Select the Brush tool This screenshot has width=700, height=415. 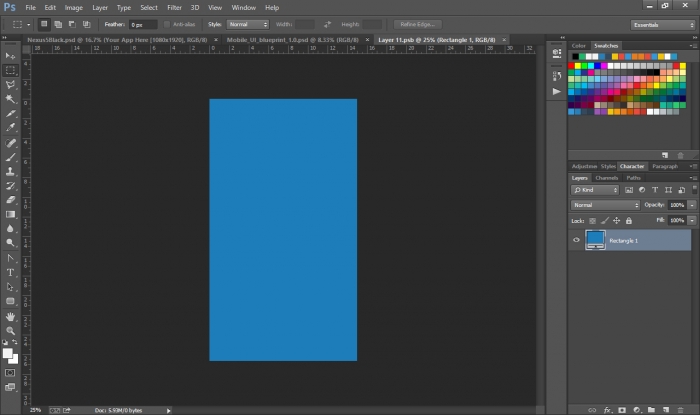pos(10,157)
